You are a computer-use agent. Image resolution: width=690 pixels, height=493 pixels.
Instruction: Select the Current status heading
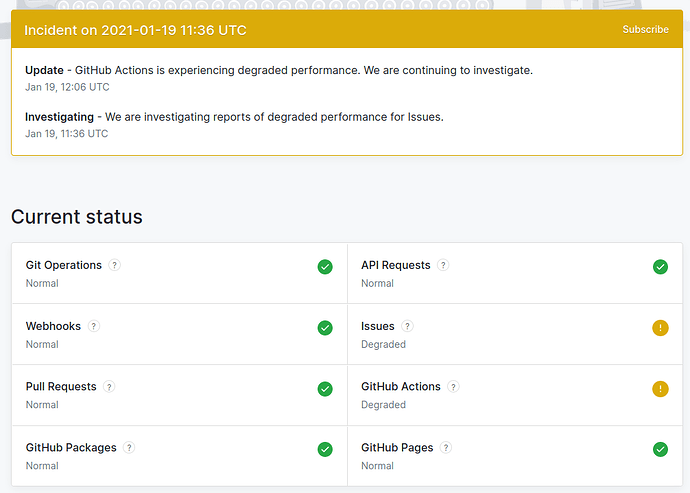(77, 217)
